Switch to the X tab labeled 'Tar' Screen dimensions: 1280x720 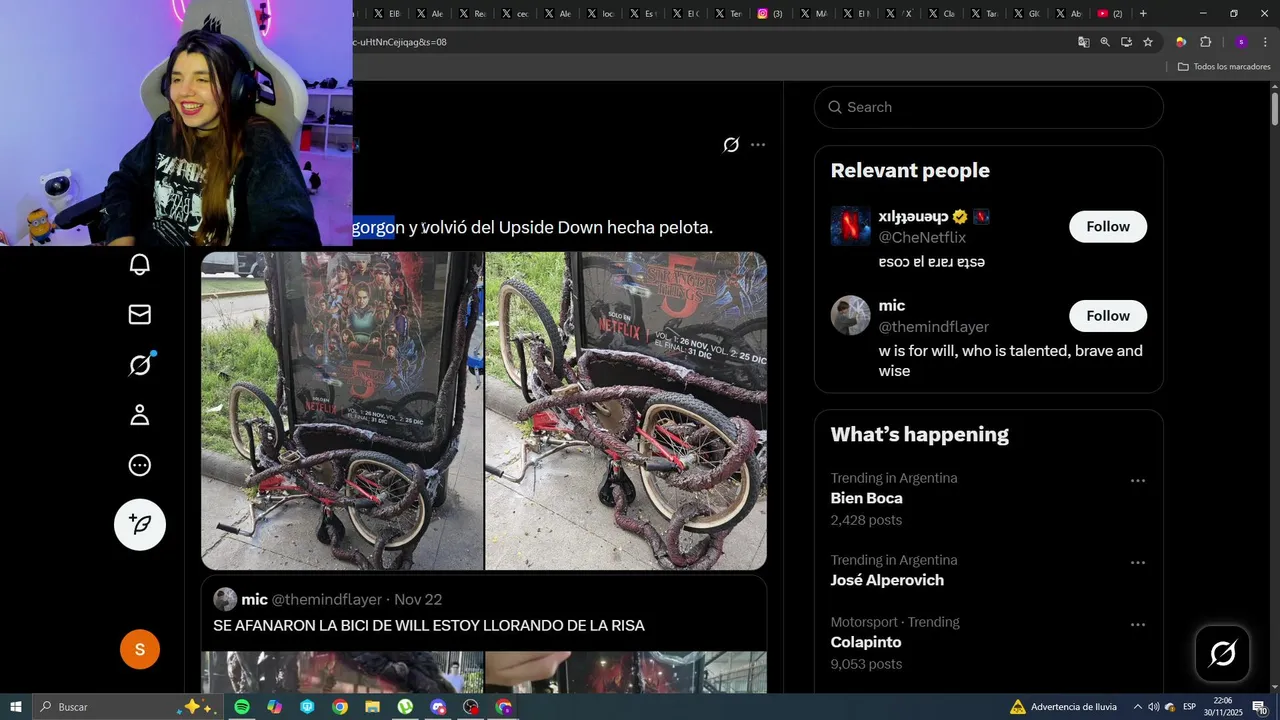[983, 14]
